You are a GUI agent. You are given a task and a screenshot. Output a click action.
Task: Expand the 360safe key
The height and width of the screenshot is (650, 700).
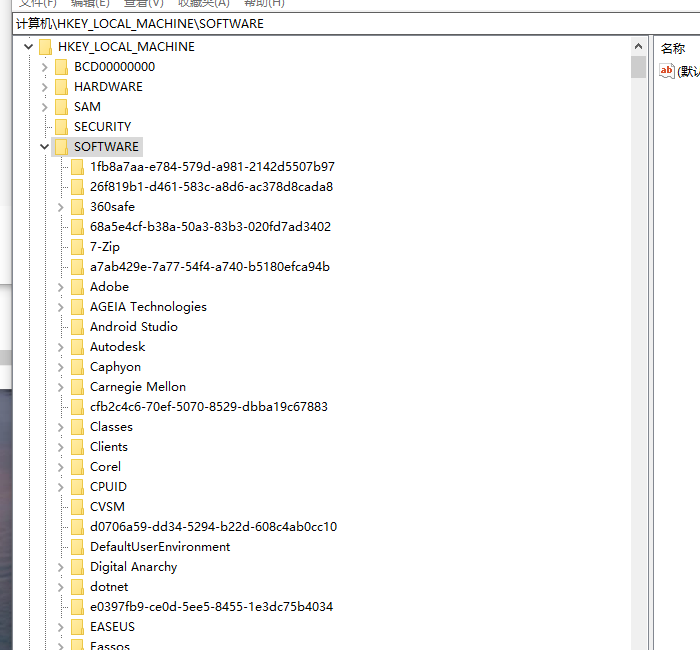click(x=61, y=207)
